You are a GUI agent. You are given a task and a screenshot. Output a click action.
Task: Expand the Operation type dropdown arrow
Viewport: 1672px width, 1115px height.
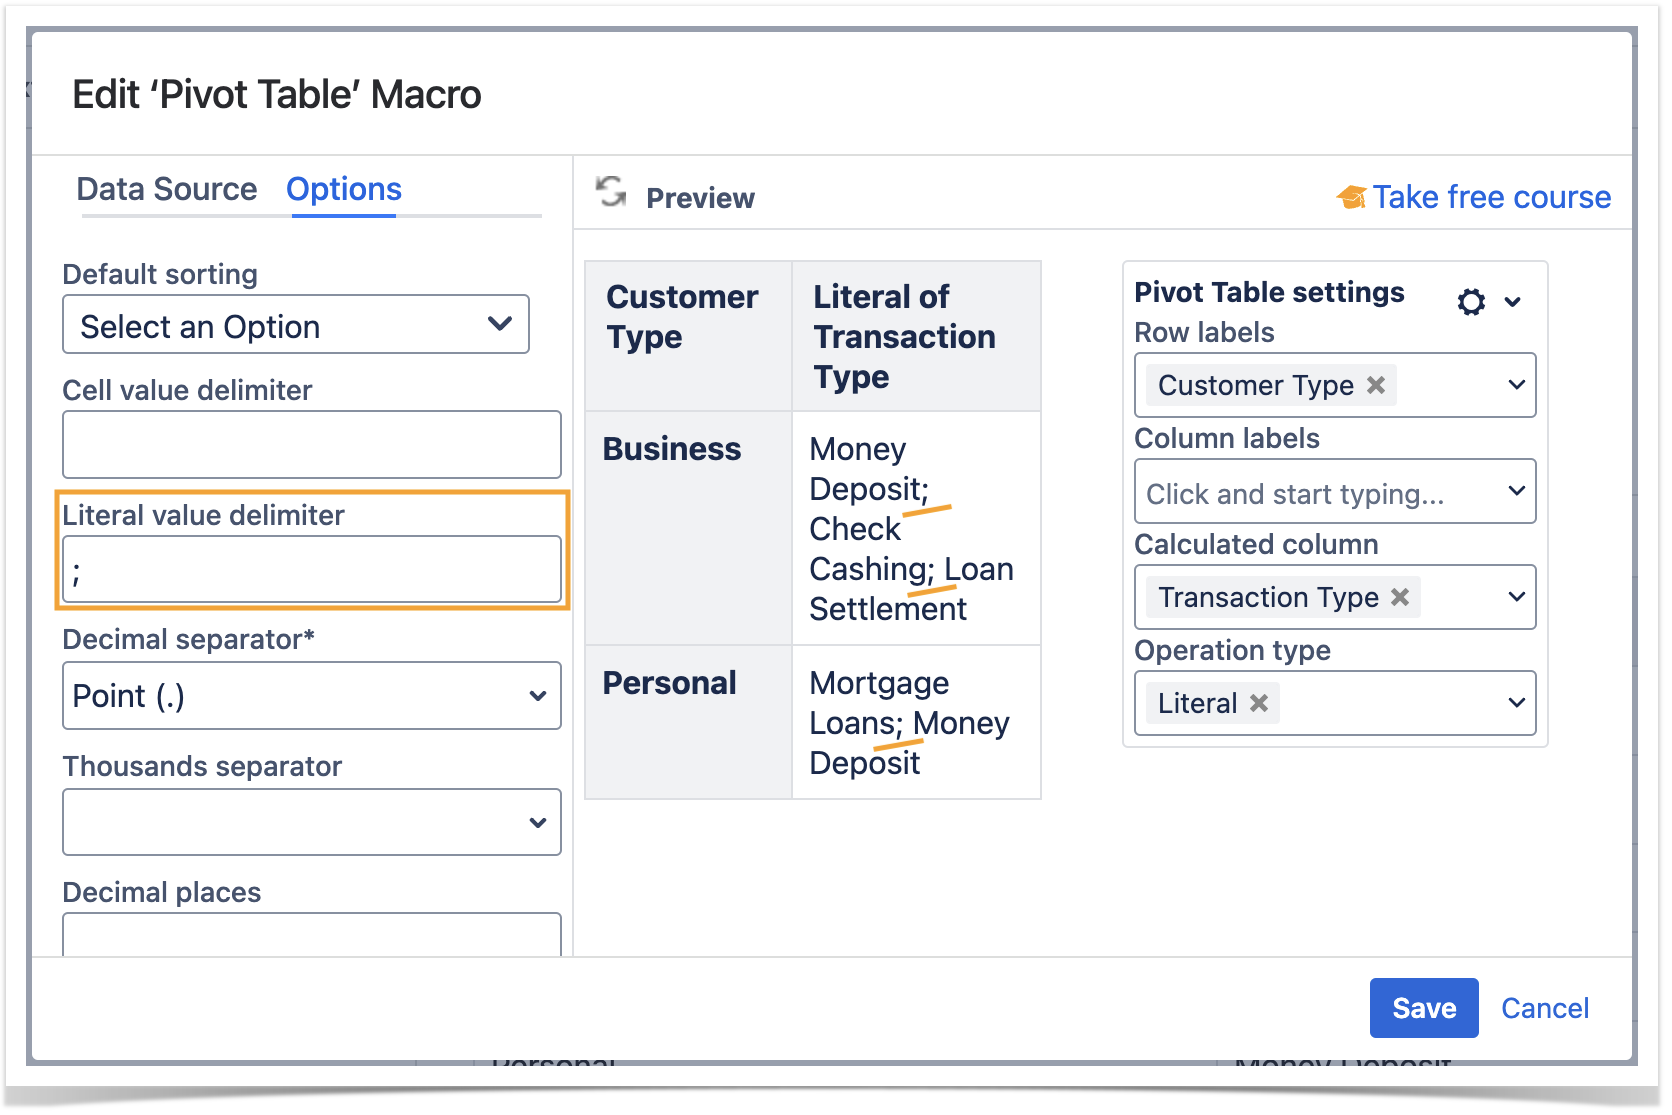(x=1516, y=703)
